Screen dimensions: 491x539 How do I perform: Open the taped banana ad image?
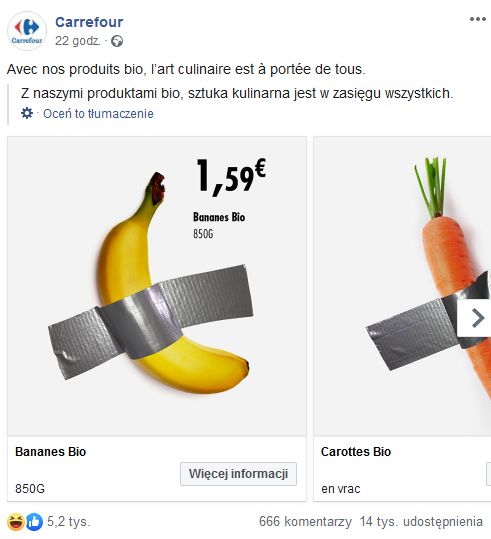coord(157,286)
